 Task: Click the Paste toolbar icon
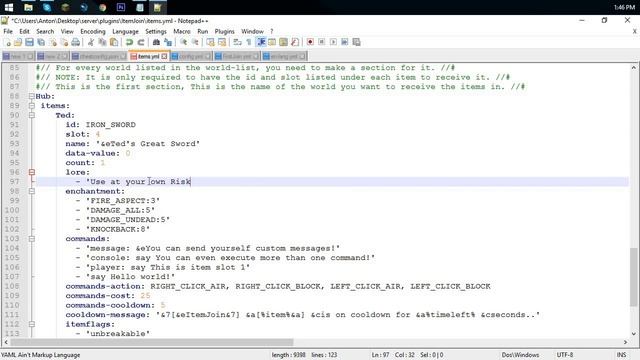[114, 42]
